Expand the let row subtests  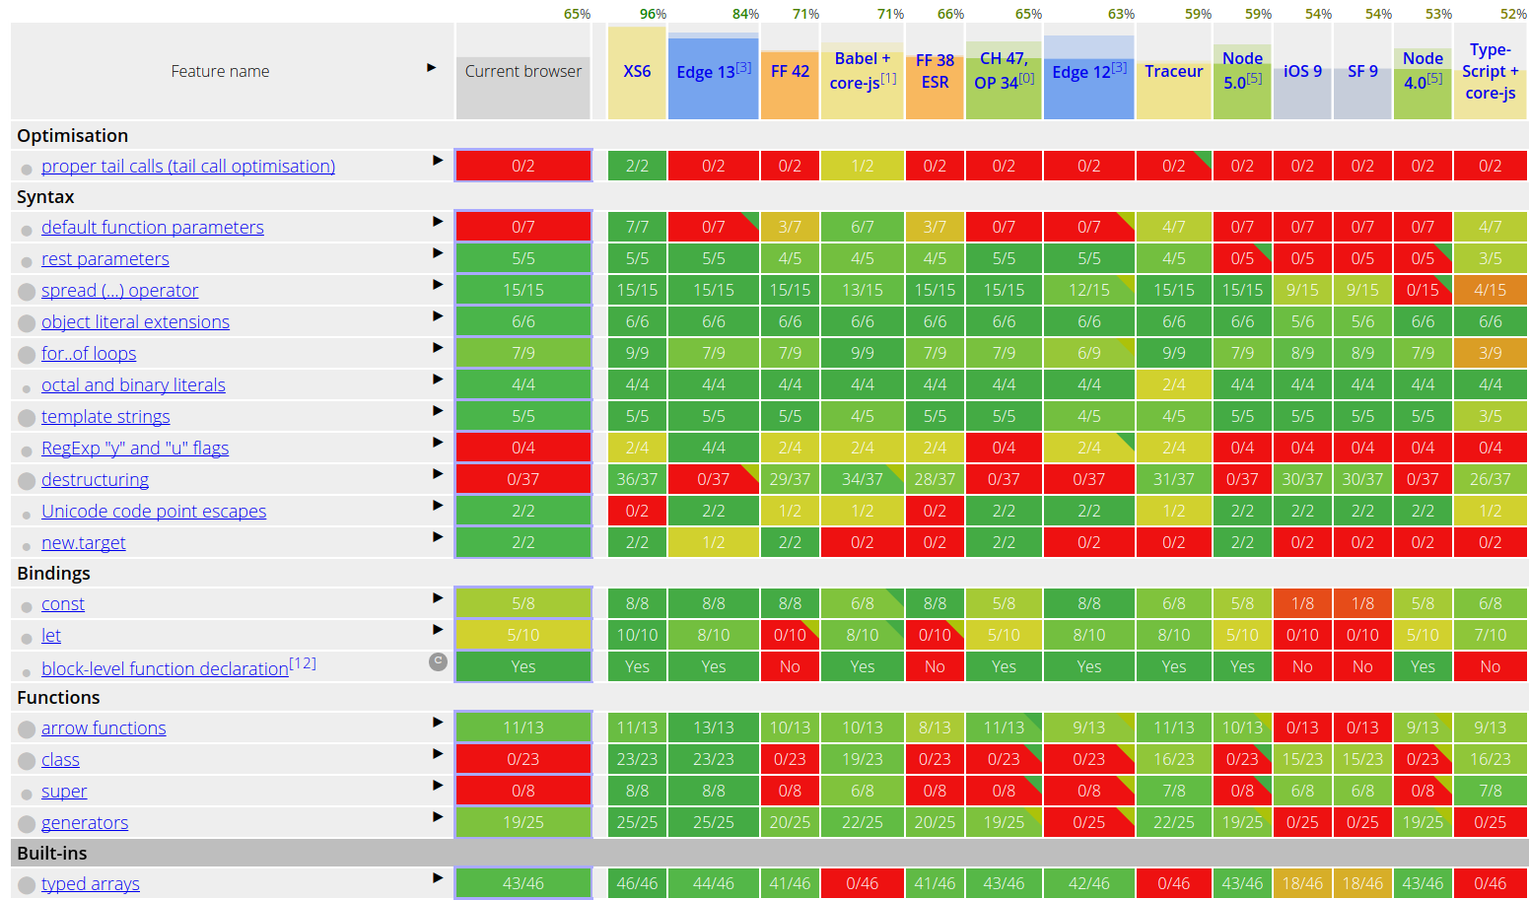(437, 629)
